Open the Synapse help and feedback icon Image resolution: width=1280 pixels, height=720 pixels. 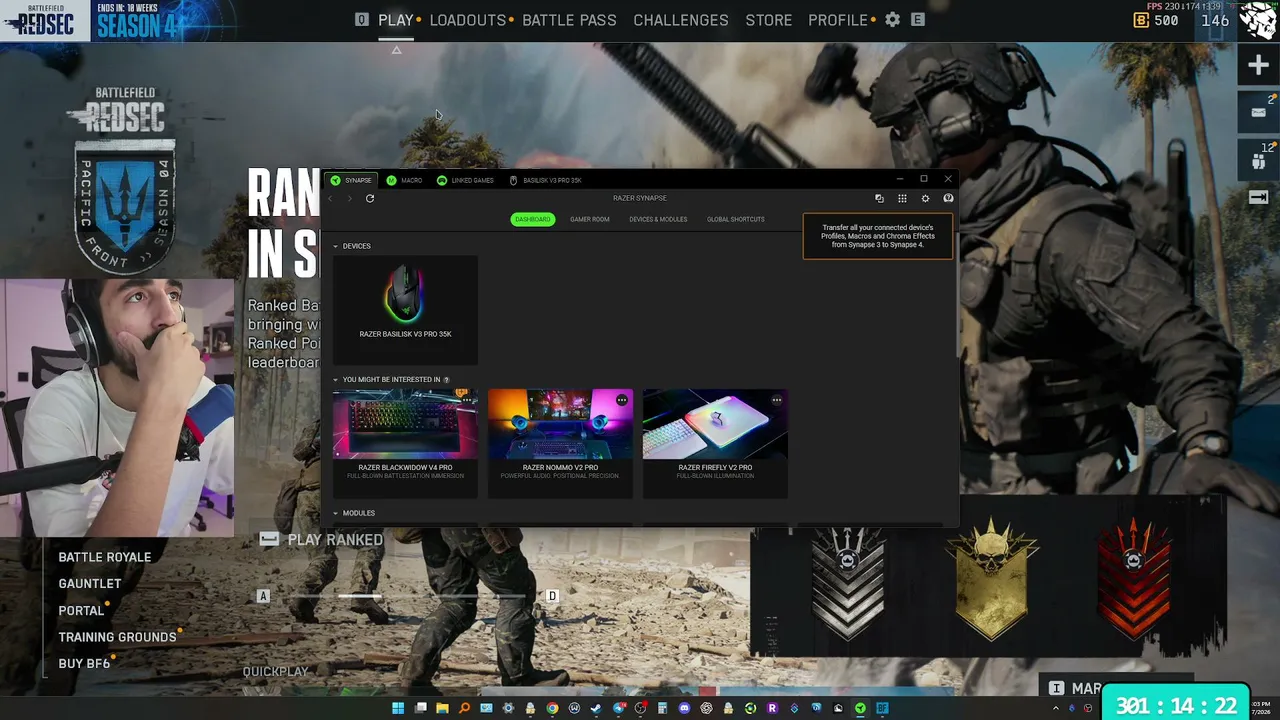[948, 198]
